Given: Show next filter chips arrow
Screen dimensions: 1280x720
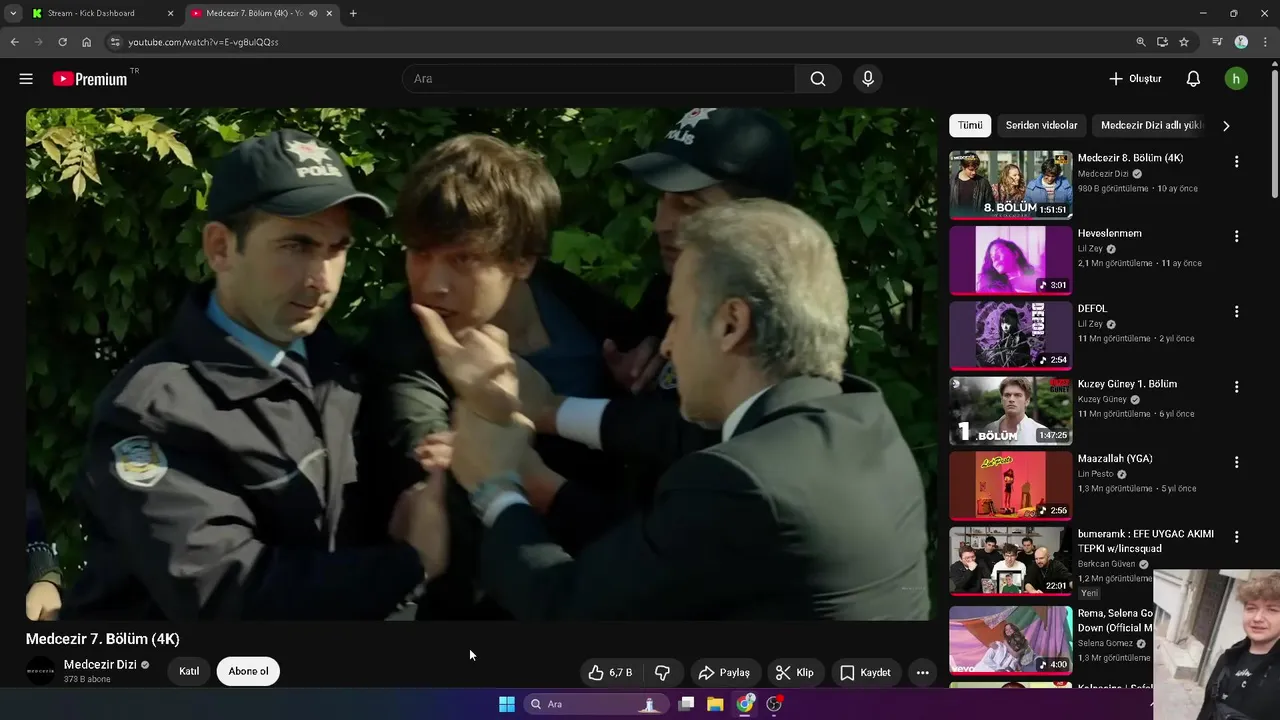Looking at the screenshot, I should pos(1226,126).
